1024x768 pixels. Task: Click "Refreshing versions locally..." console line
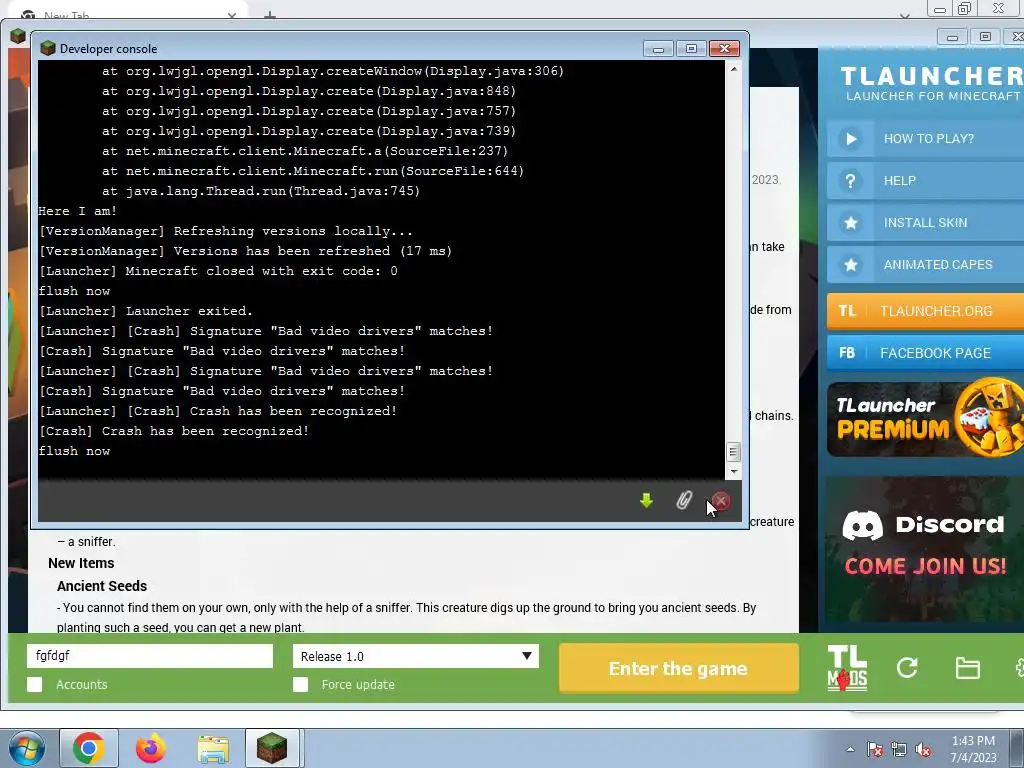(x=226, y=231)
